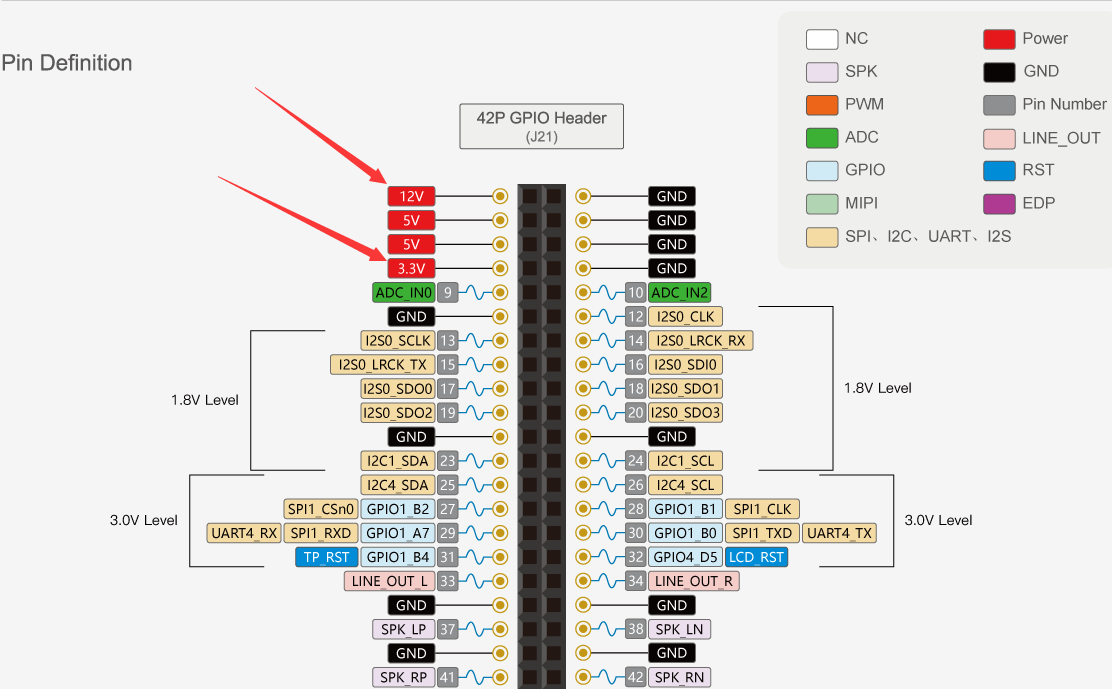Select the green ADC_IN0 pin label

tap(404, 293)
